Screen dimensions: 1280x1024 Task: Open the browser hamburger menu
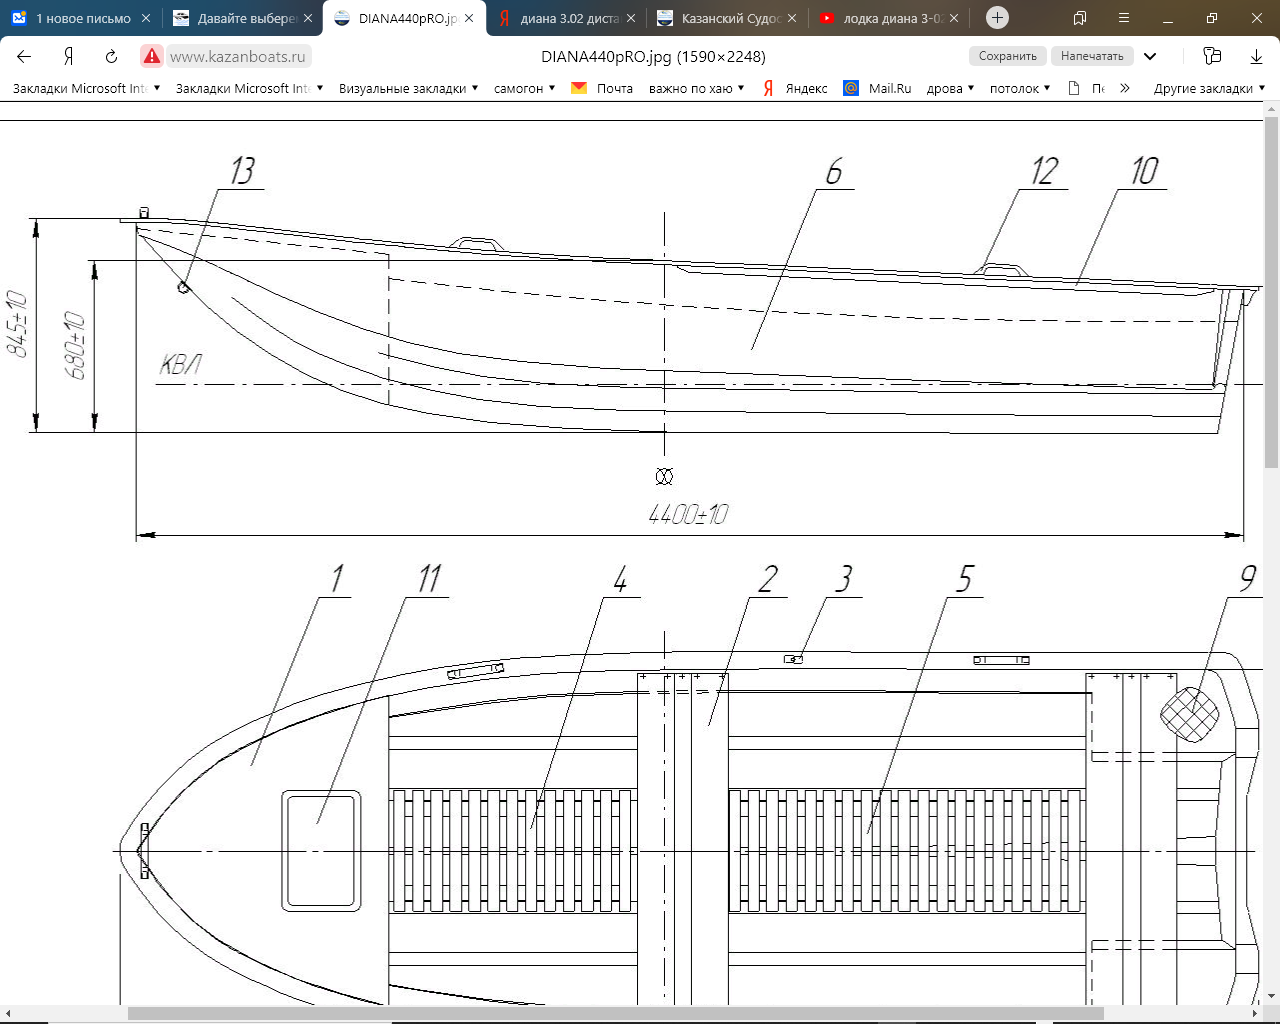(1124, 18)
